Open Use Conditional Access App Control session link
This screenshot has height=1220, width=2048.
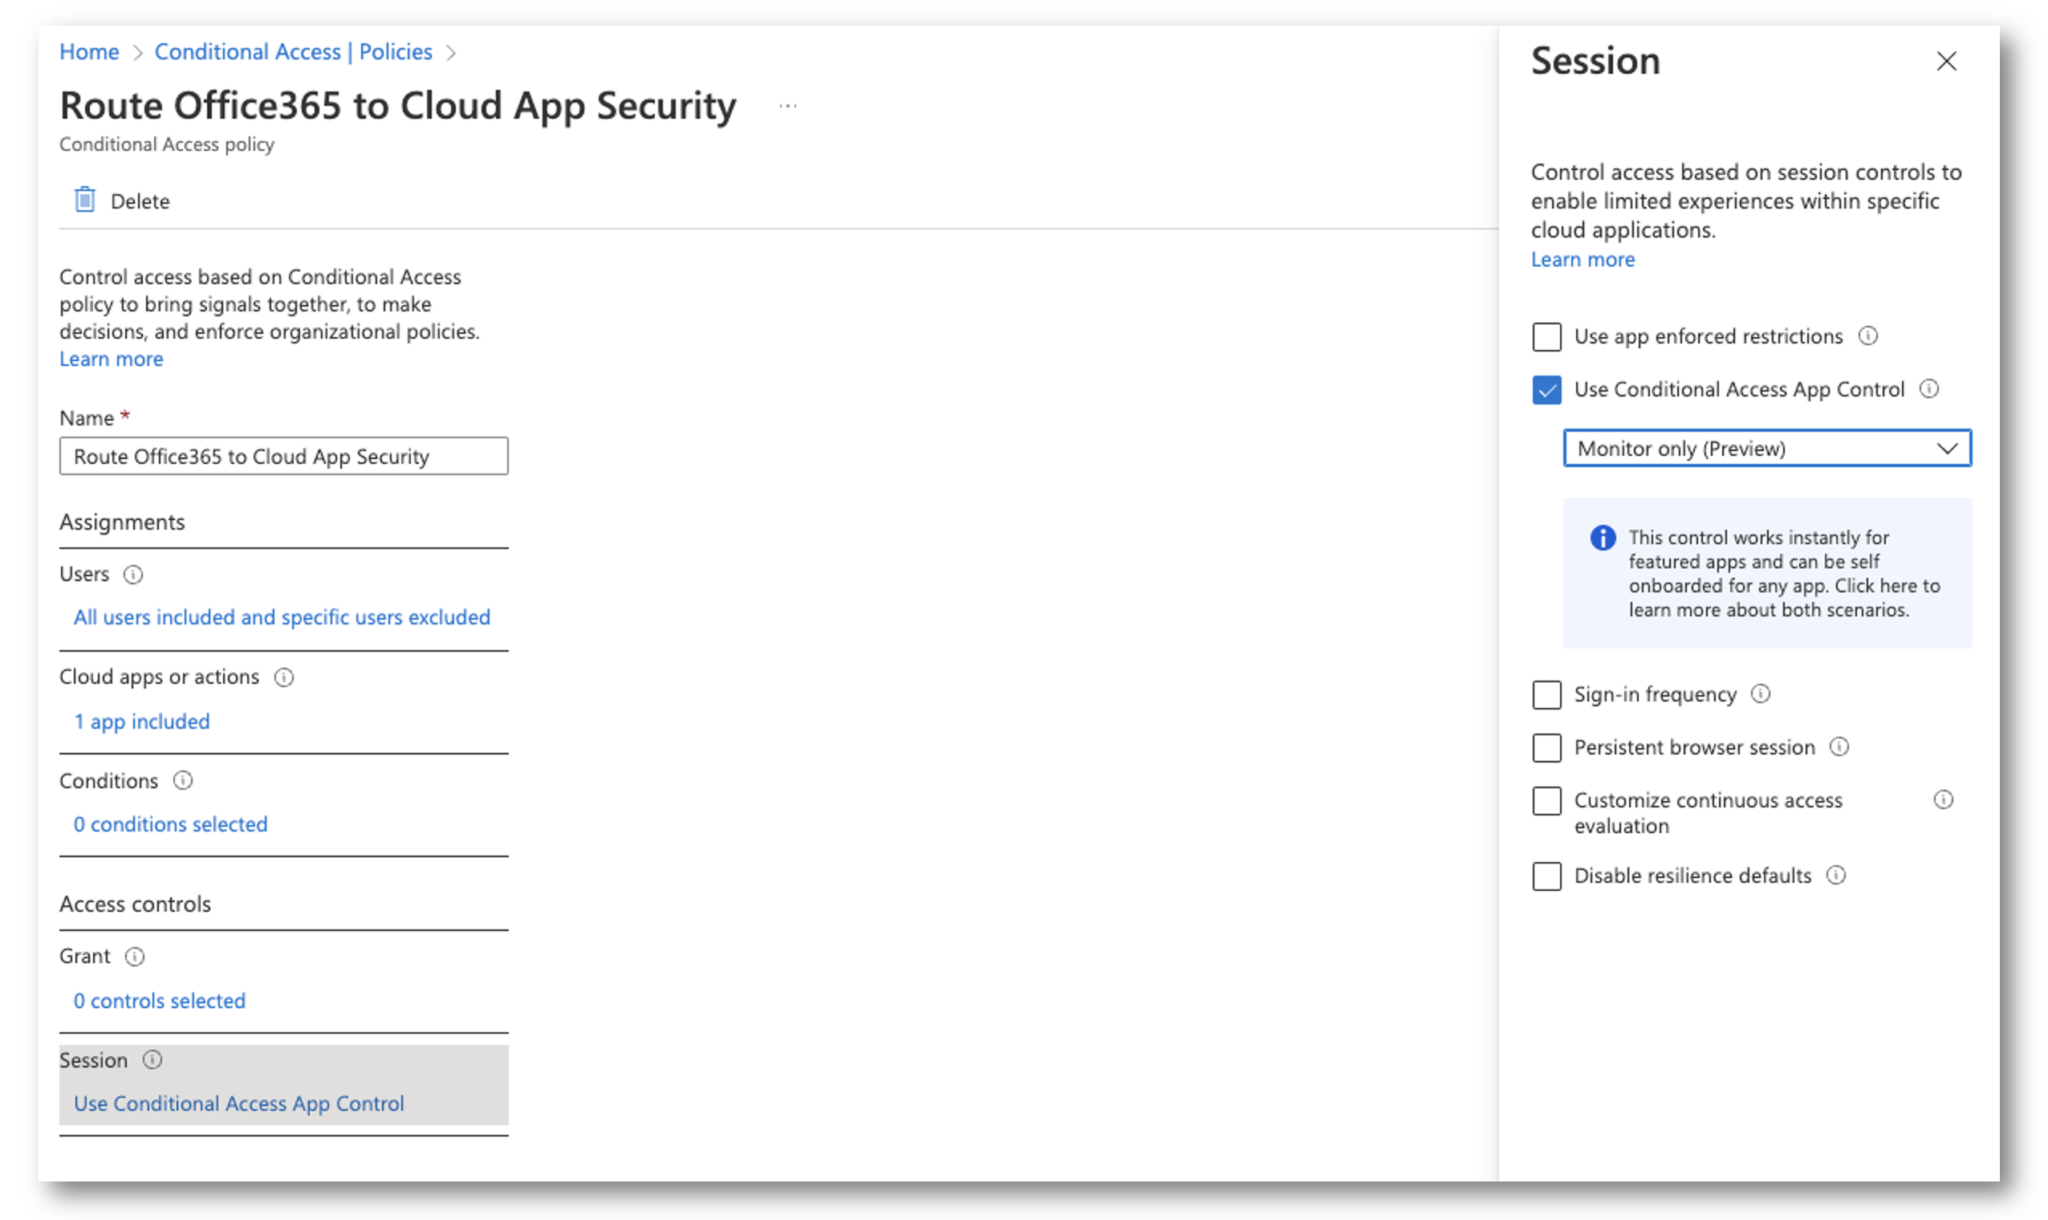click(x=239, y=1104)
